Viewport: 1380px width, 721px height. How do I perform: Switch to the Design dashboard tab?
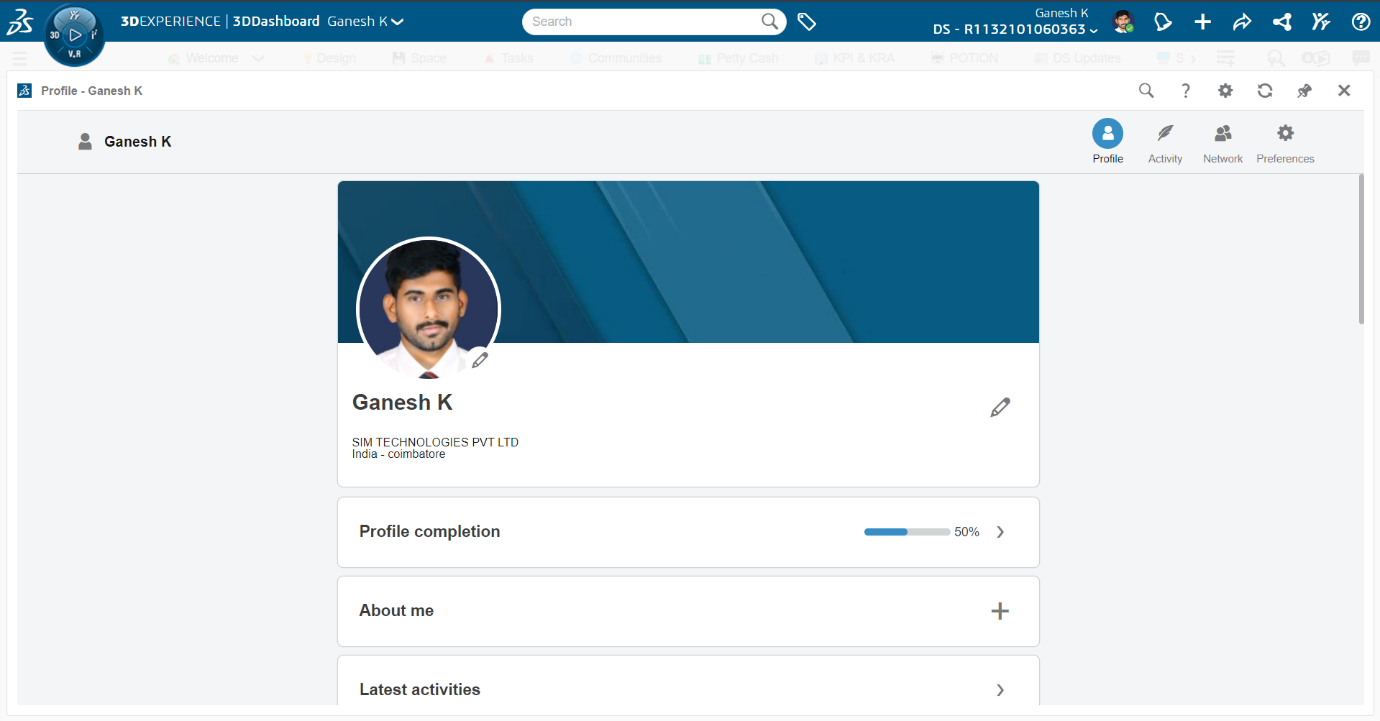[x=329, y=58]
